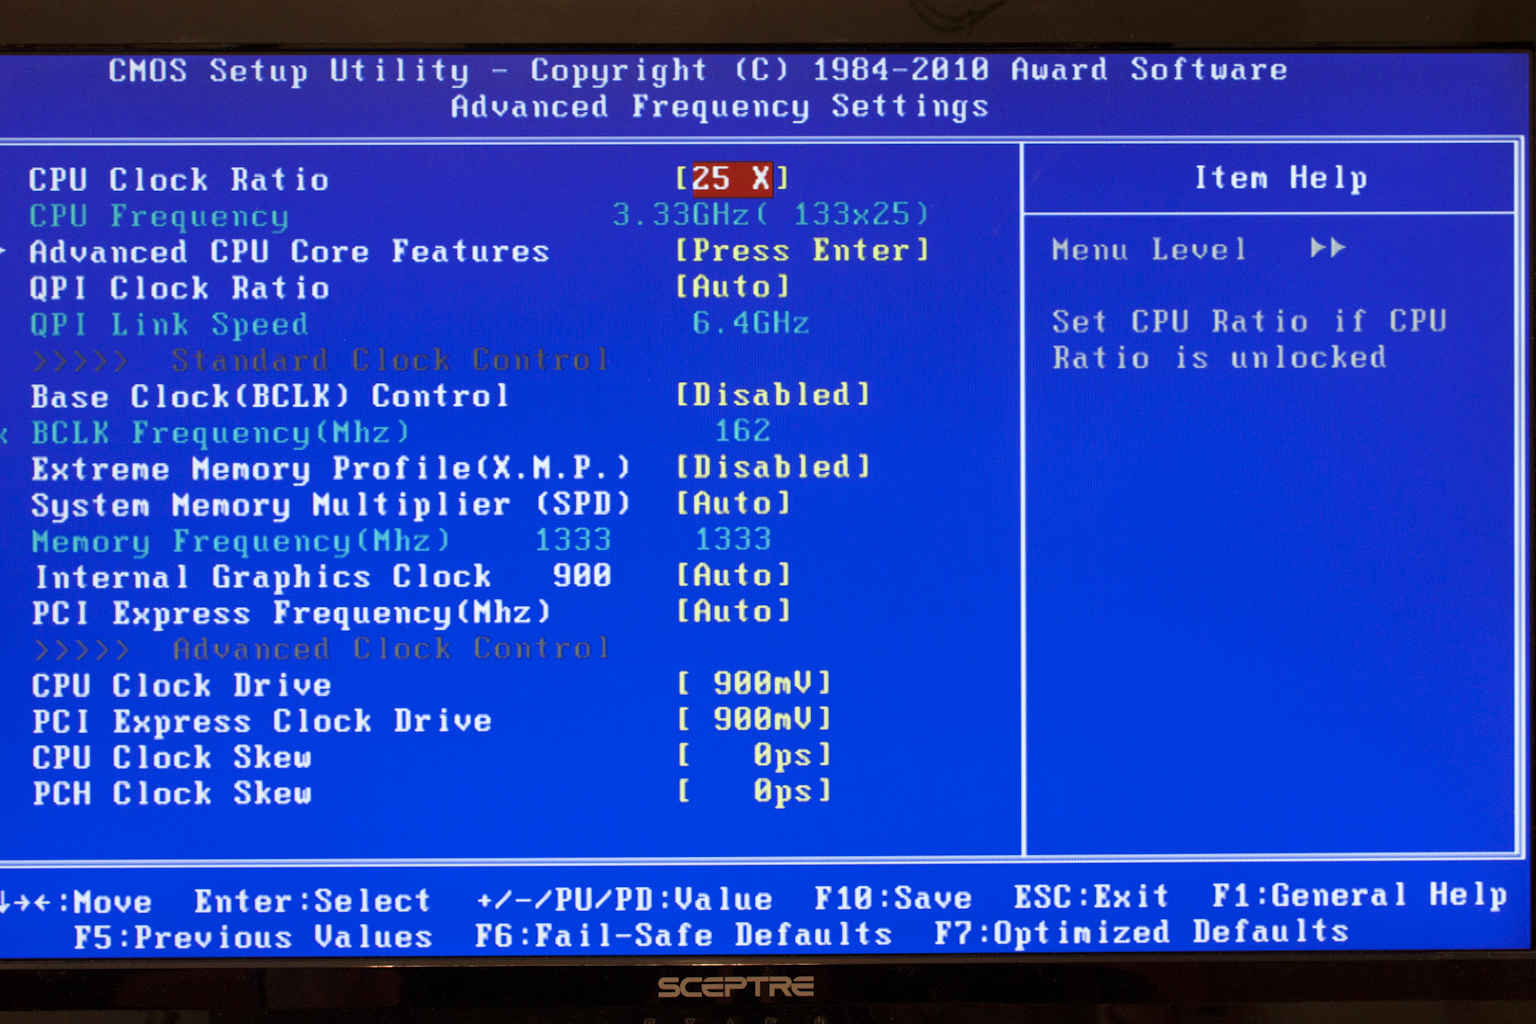Click the BCLK Frequency(Mhz) label
The height and width of the screenshot is (1024, 1536).
coord(220,433)
